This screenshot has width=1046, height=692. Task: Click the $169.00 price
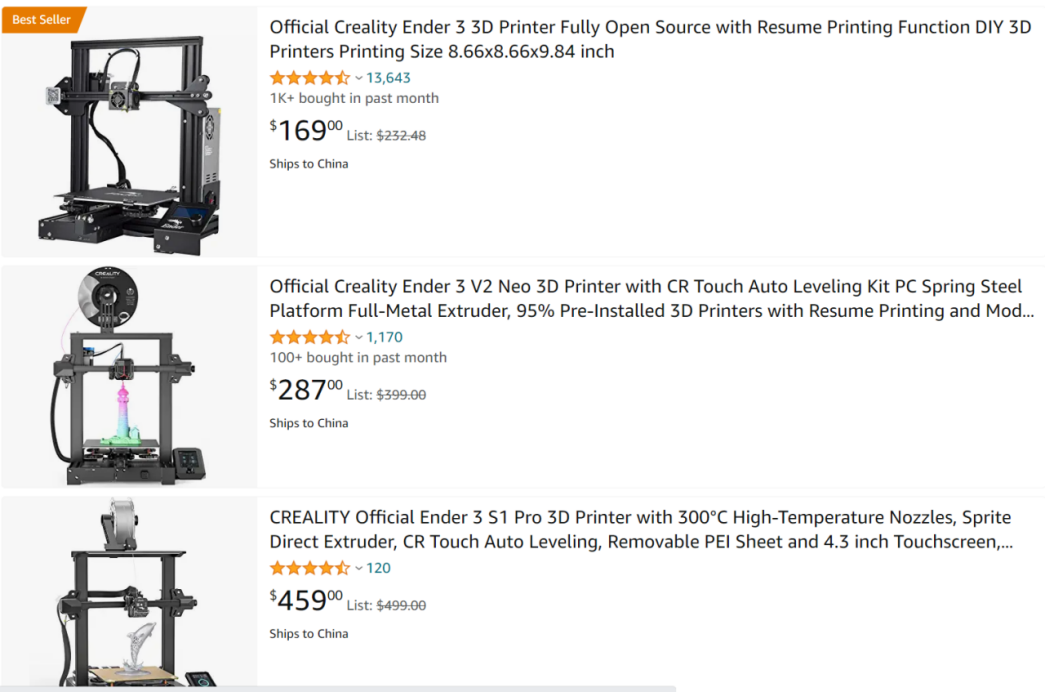click(306, 131)
